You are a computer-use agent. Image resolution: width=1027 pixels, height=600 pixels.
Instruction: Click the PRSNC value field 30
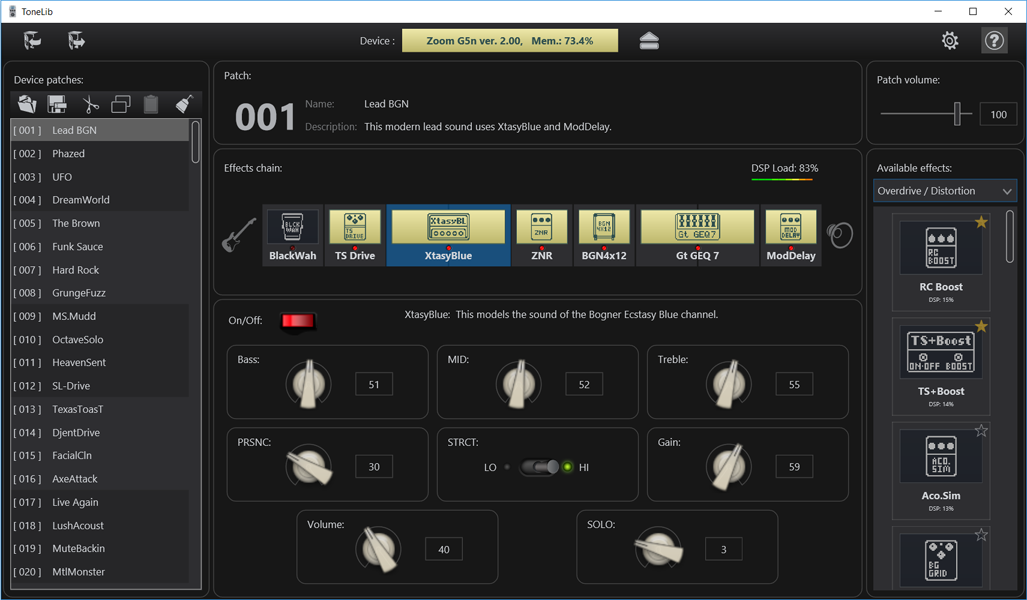pos(374,467)
